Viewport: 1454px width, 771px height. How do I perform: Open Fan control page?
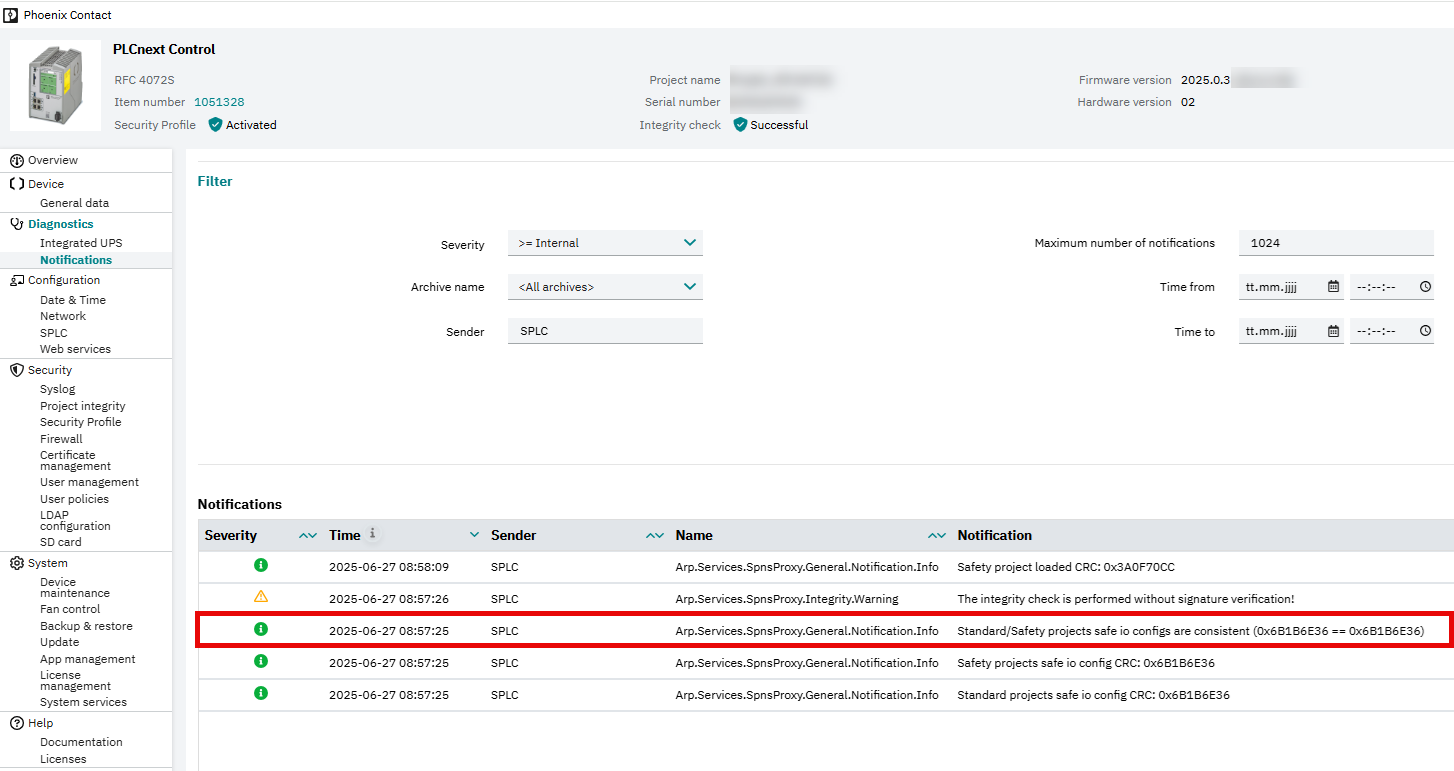pyautogui.click(x=70, y=609)
